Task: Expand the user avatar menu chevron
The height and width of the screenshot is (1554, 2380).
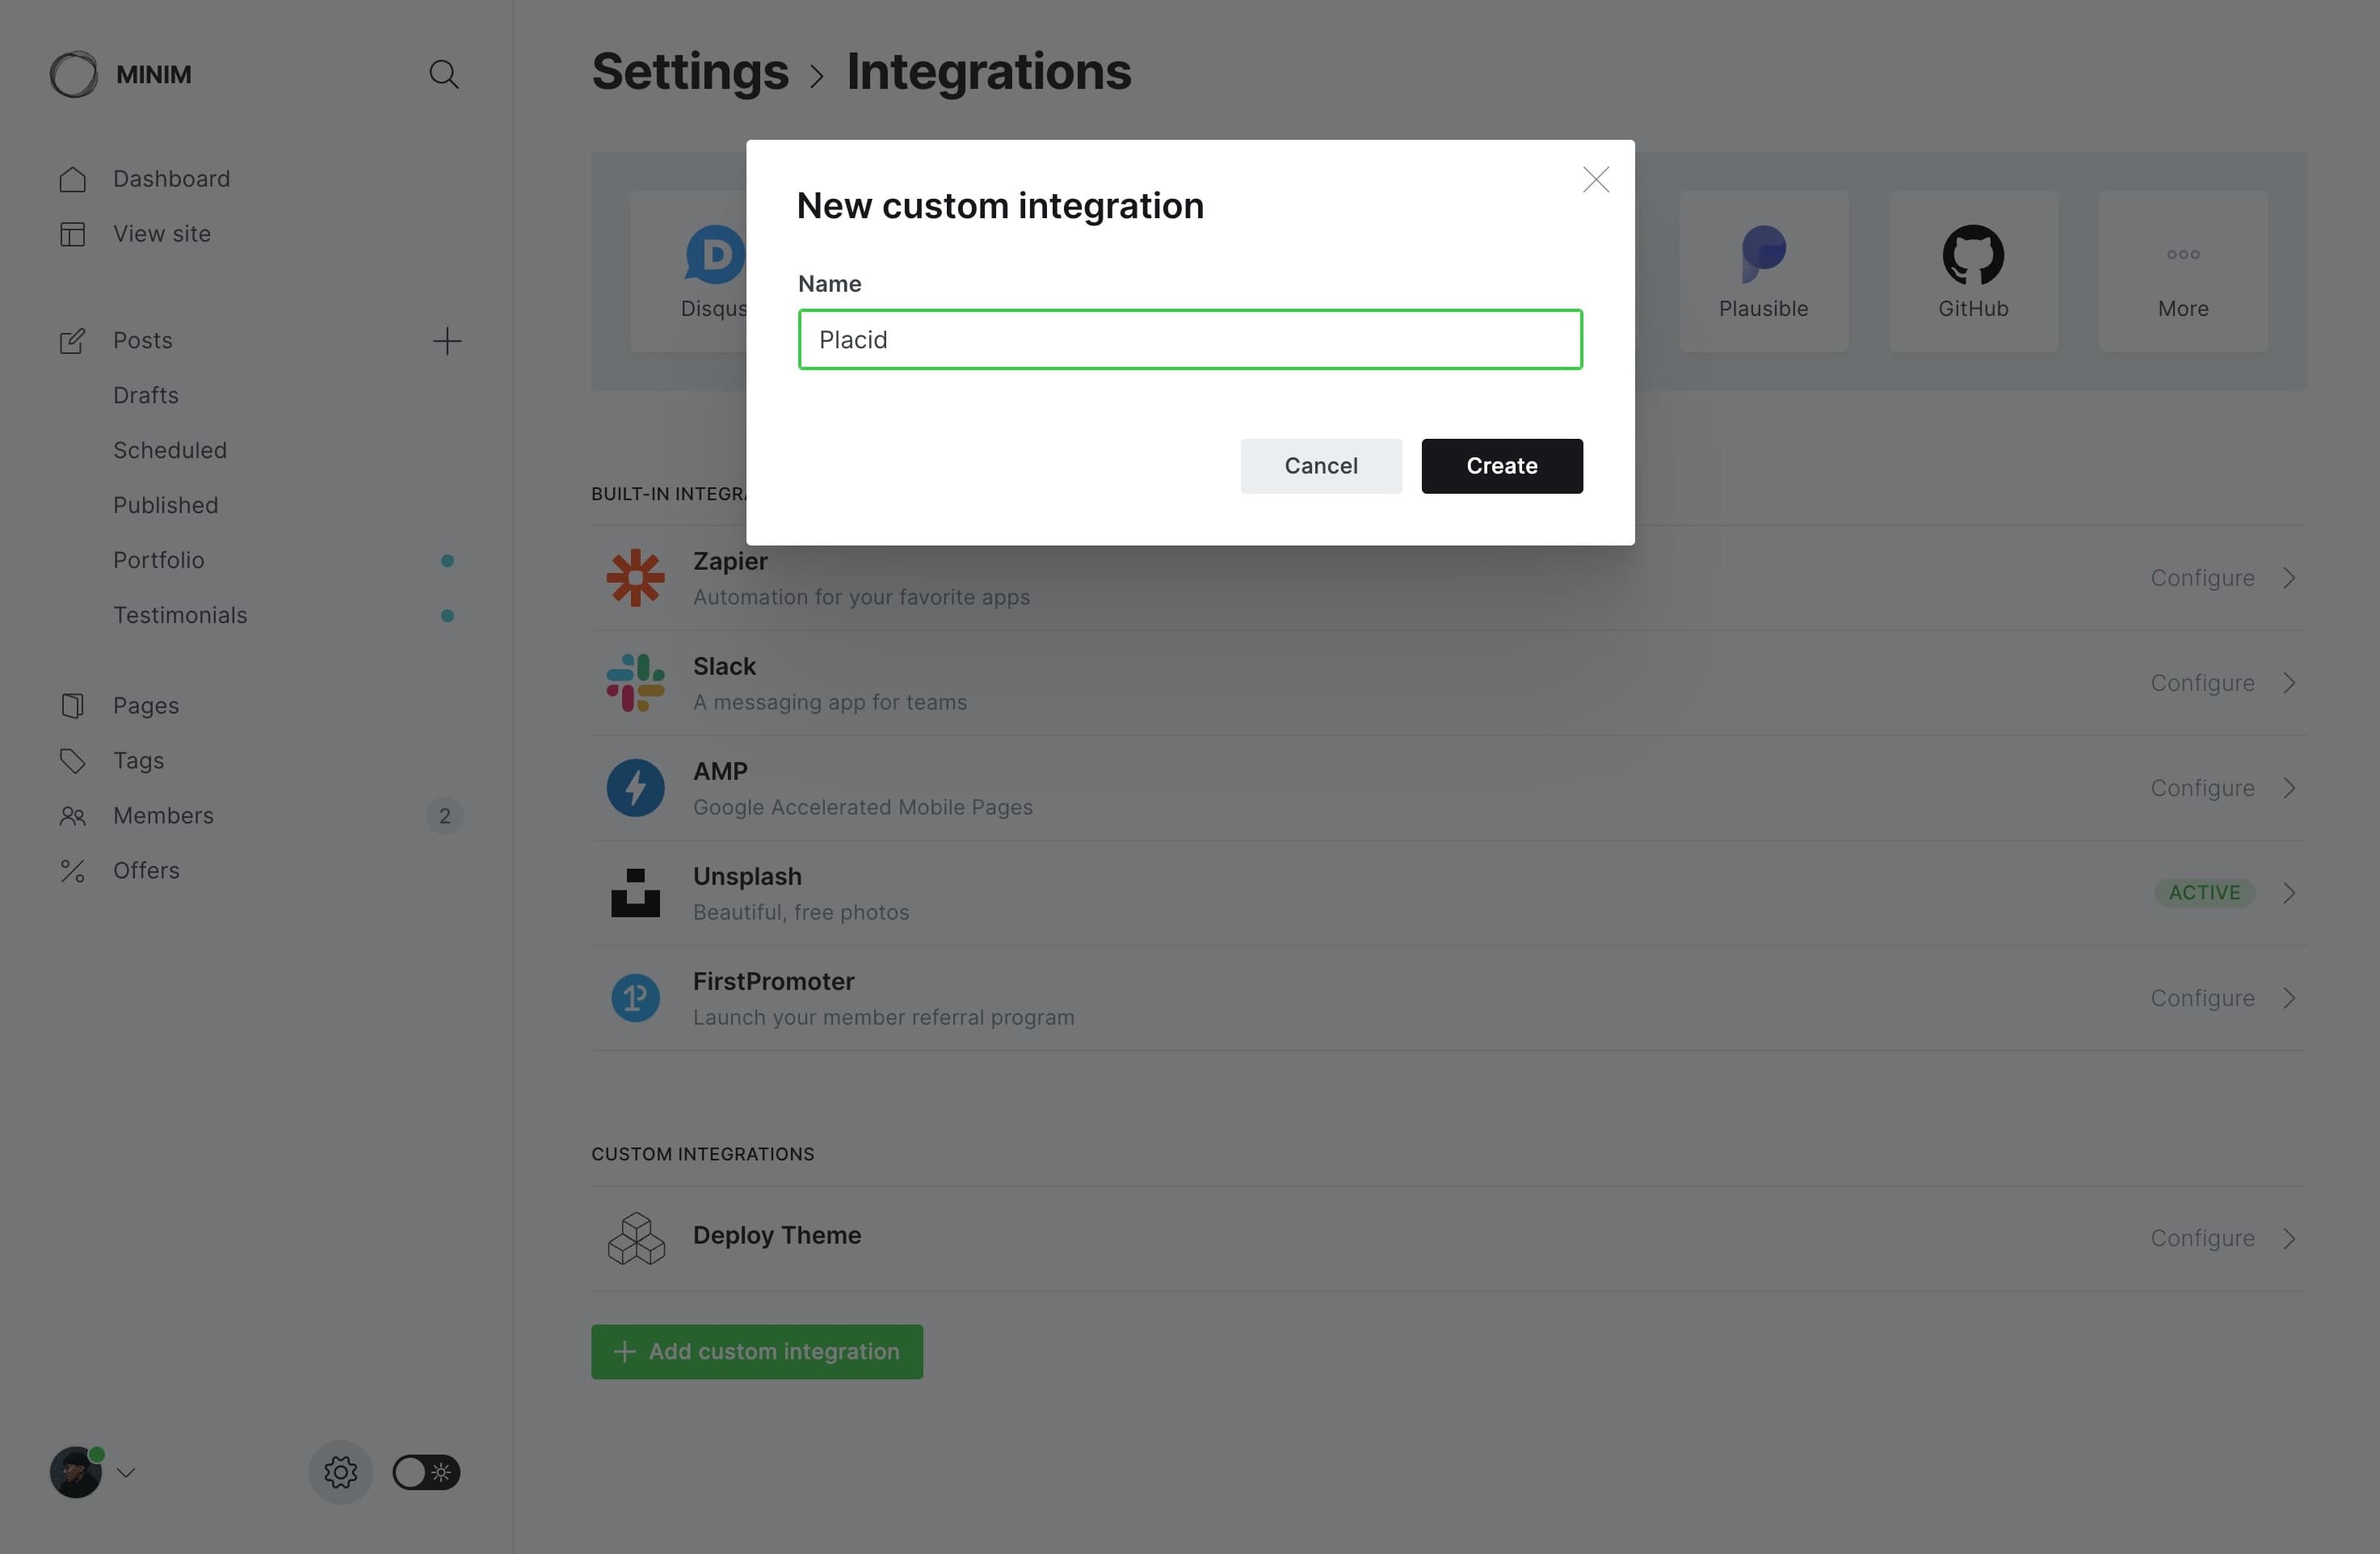Action: pos(126,1472)
